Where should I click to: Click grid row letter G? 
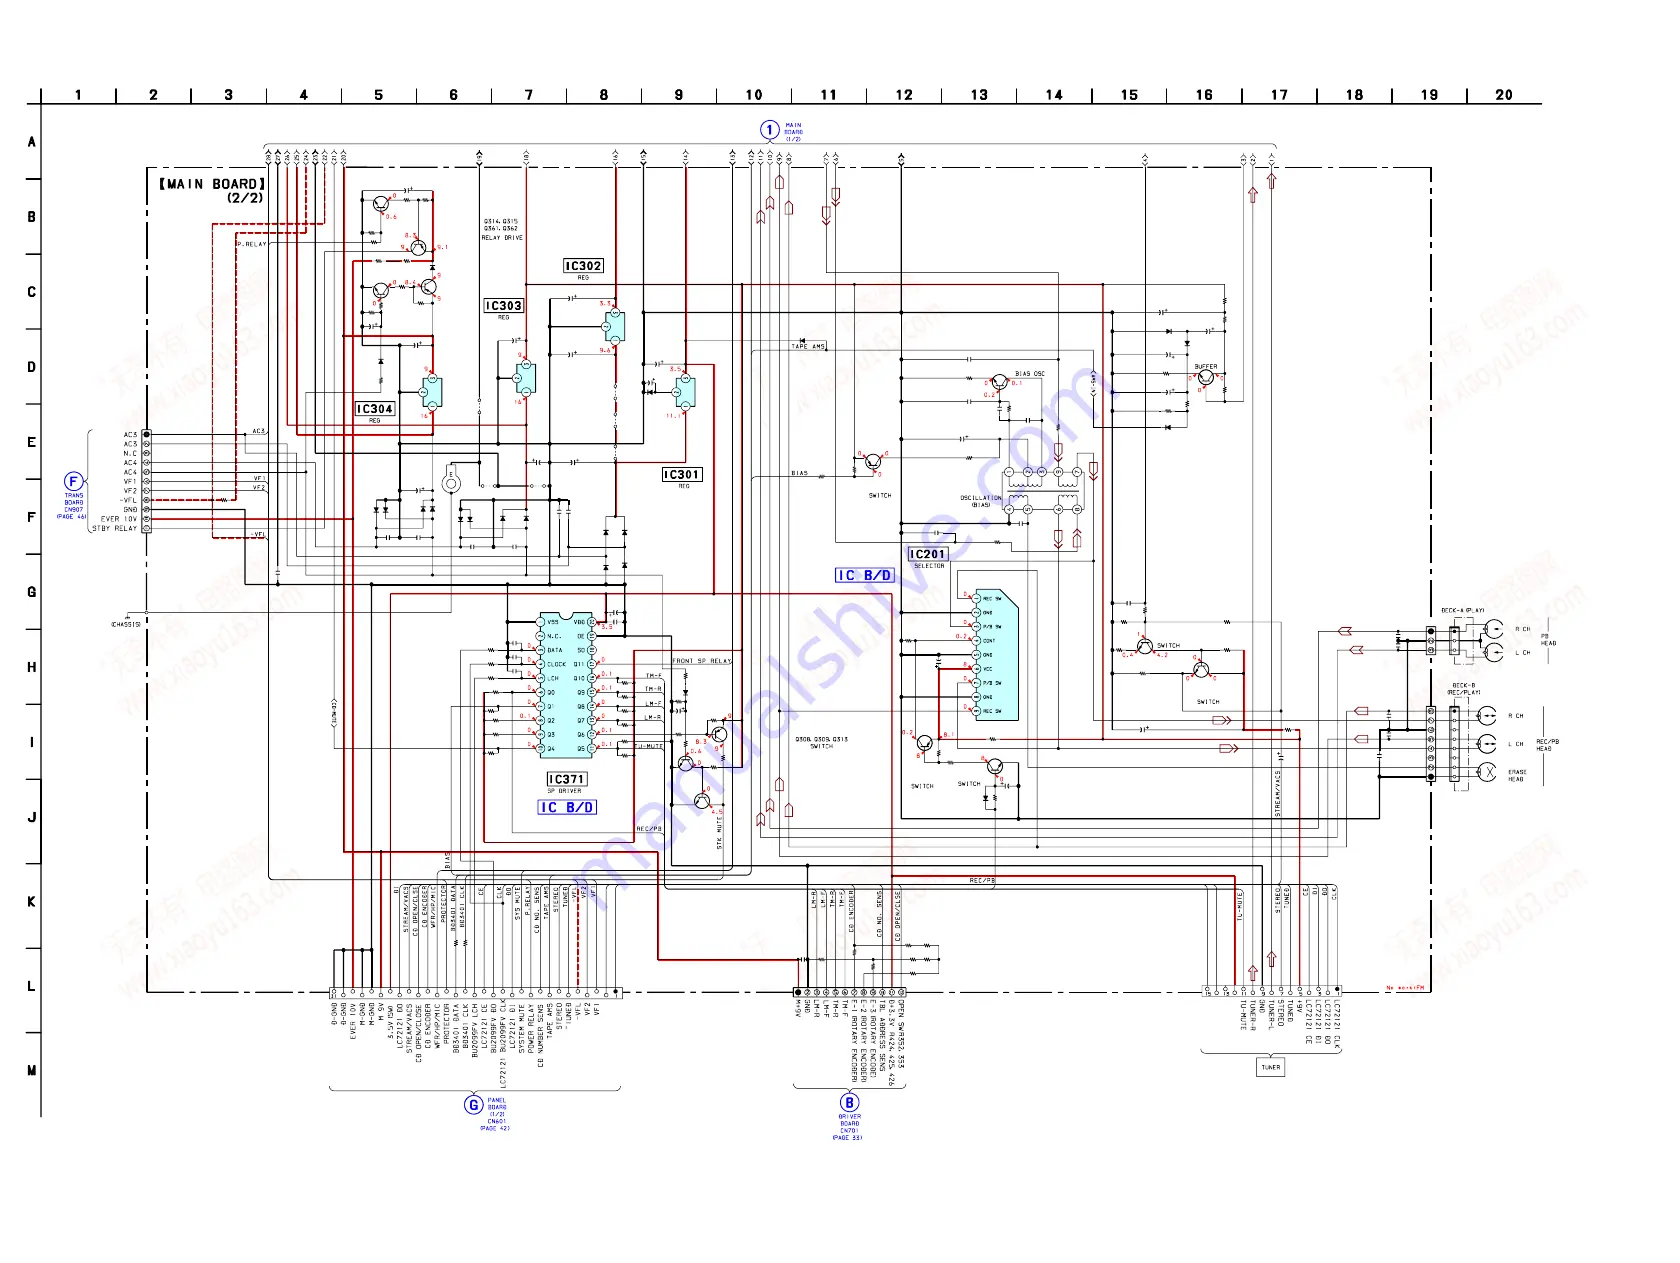click(31, 592)
